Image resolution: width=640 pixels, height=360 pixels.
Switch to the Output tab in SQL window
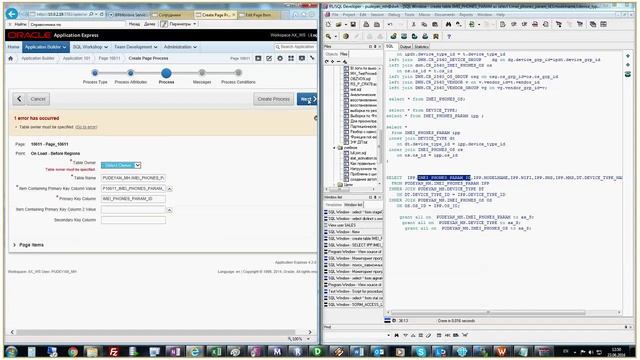coord(405,47)
